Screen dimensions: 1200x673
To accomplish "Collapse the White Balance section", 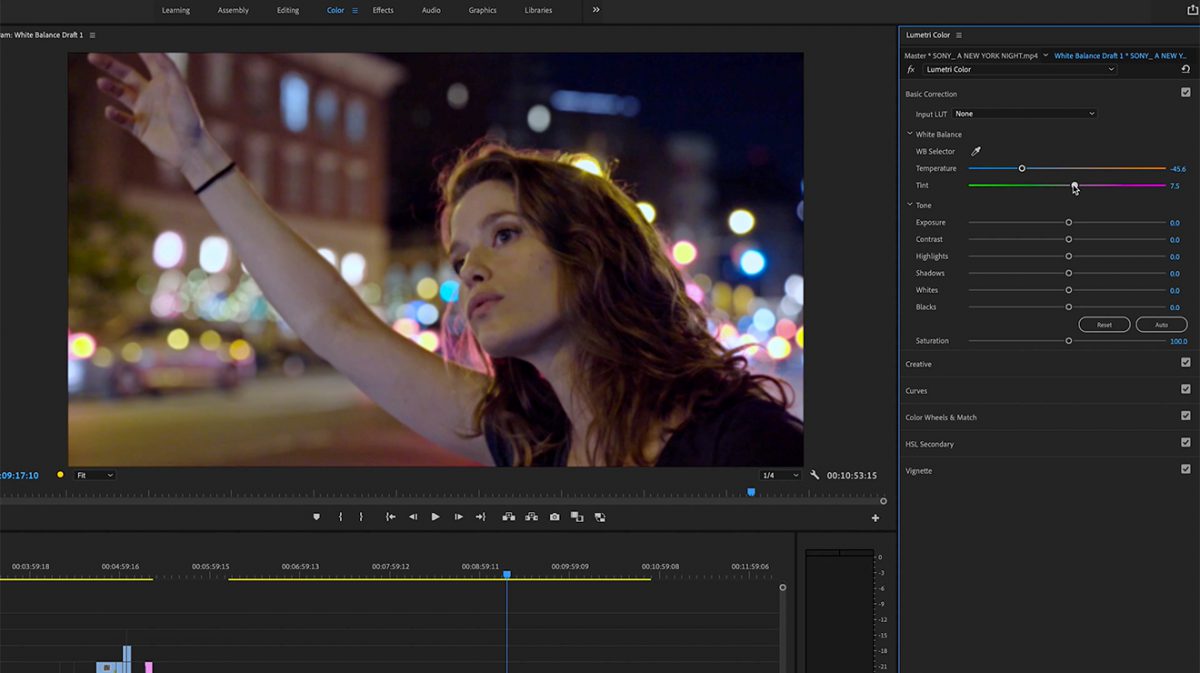I will point(908,133).
